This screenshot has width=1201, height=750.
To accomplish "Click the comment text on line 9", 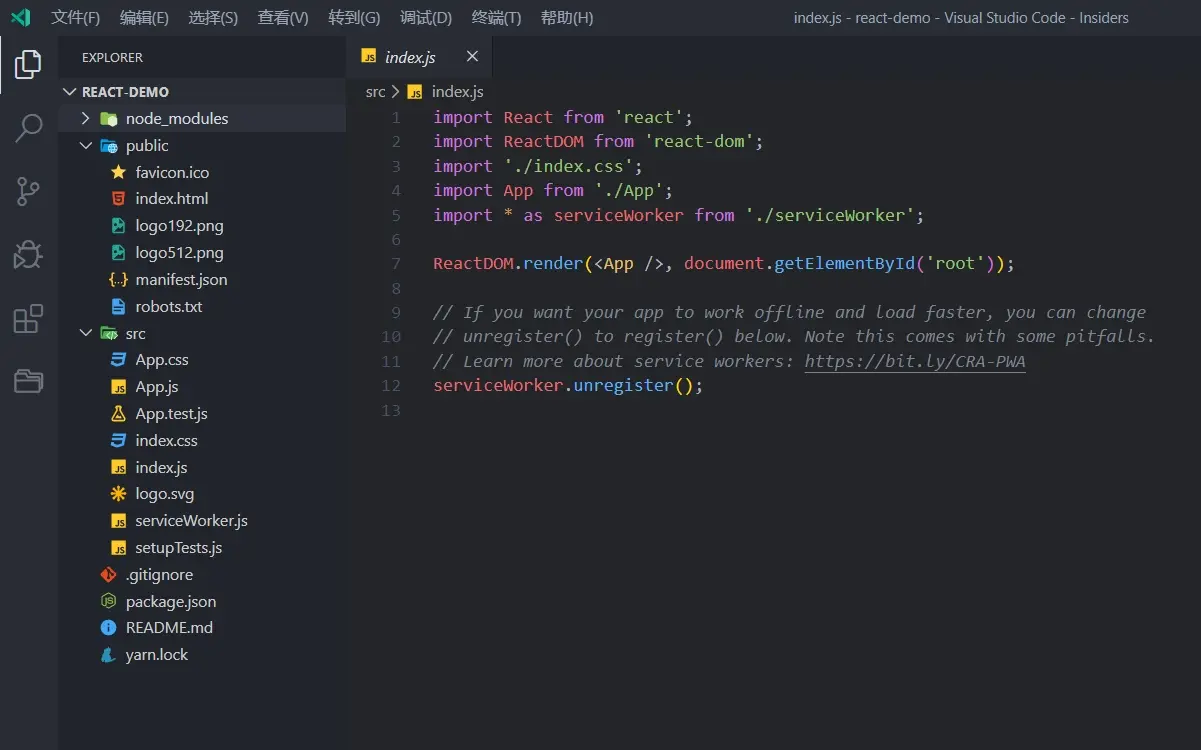I will 790,312.
